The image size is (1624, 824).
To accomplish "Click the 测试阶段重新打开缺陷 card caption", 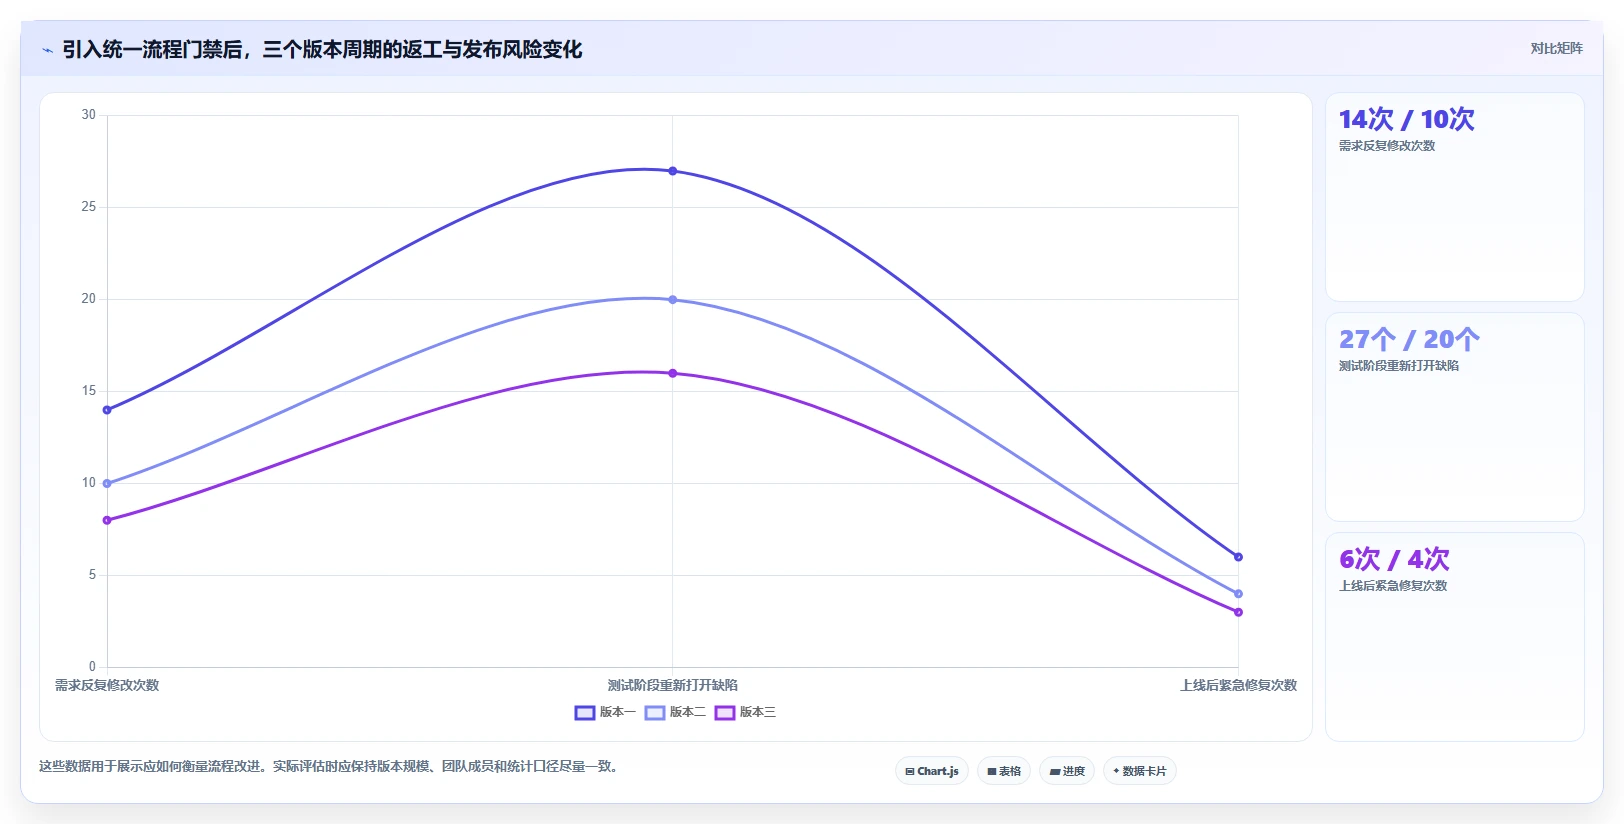I will point(1399,366).
